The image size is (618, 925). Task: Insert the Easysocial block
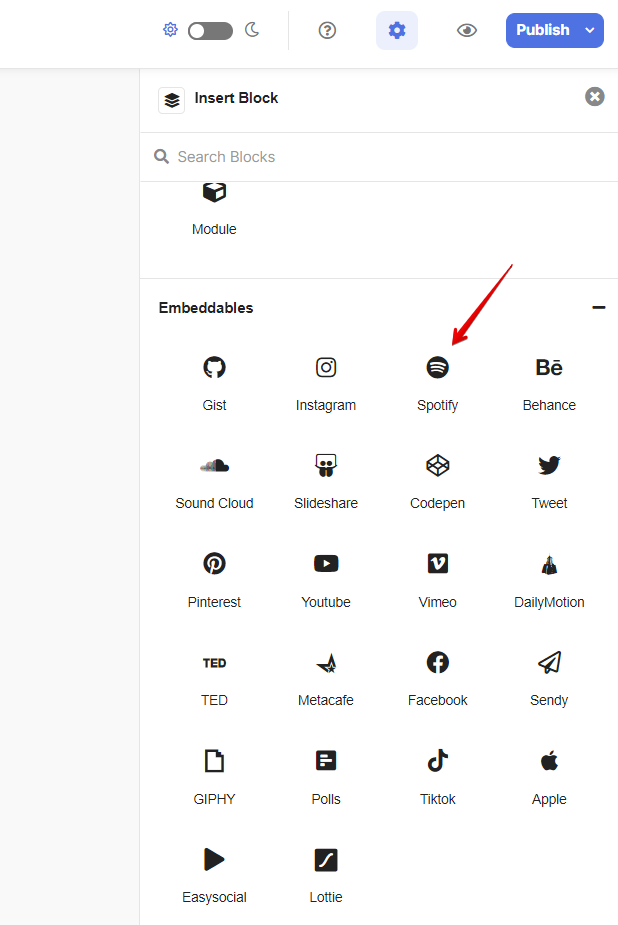click(214, 876)
